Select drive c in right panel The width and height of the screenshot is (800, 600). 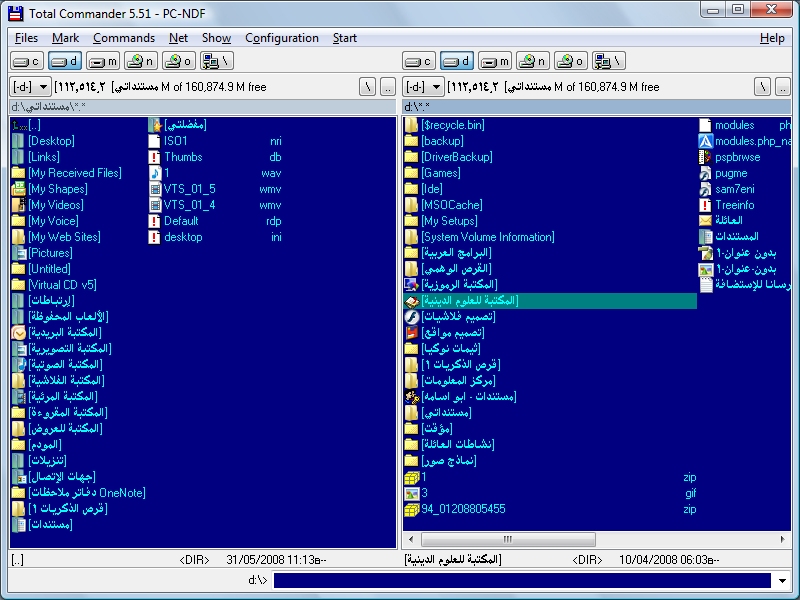[x=419, y=61]
